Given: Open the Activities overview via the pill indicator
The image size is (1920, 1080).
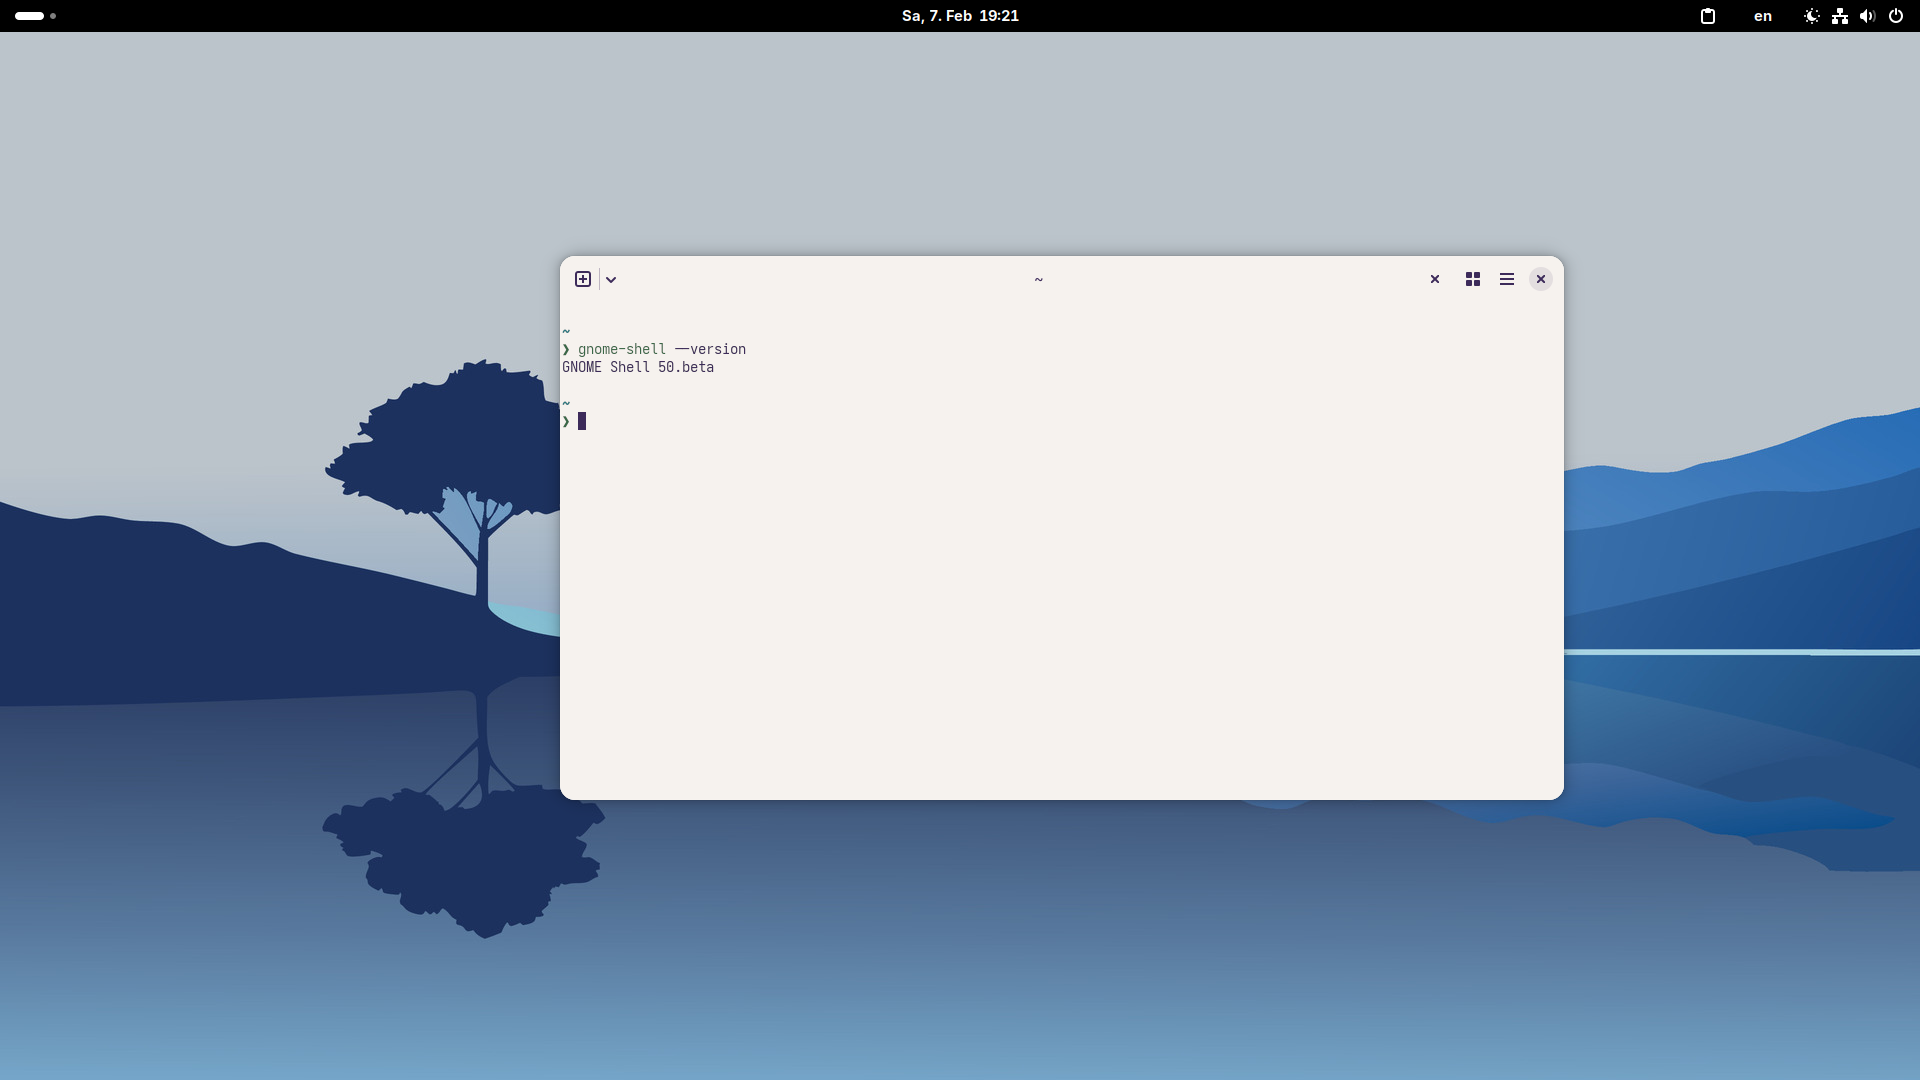Looking at the screenshot, I should 30,16.
